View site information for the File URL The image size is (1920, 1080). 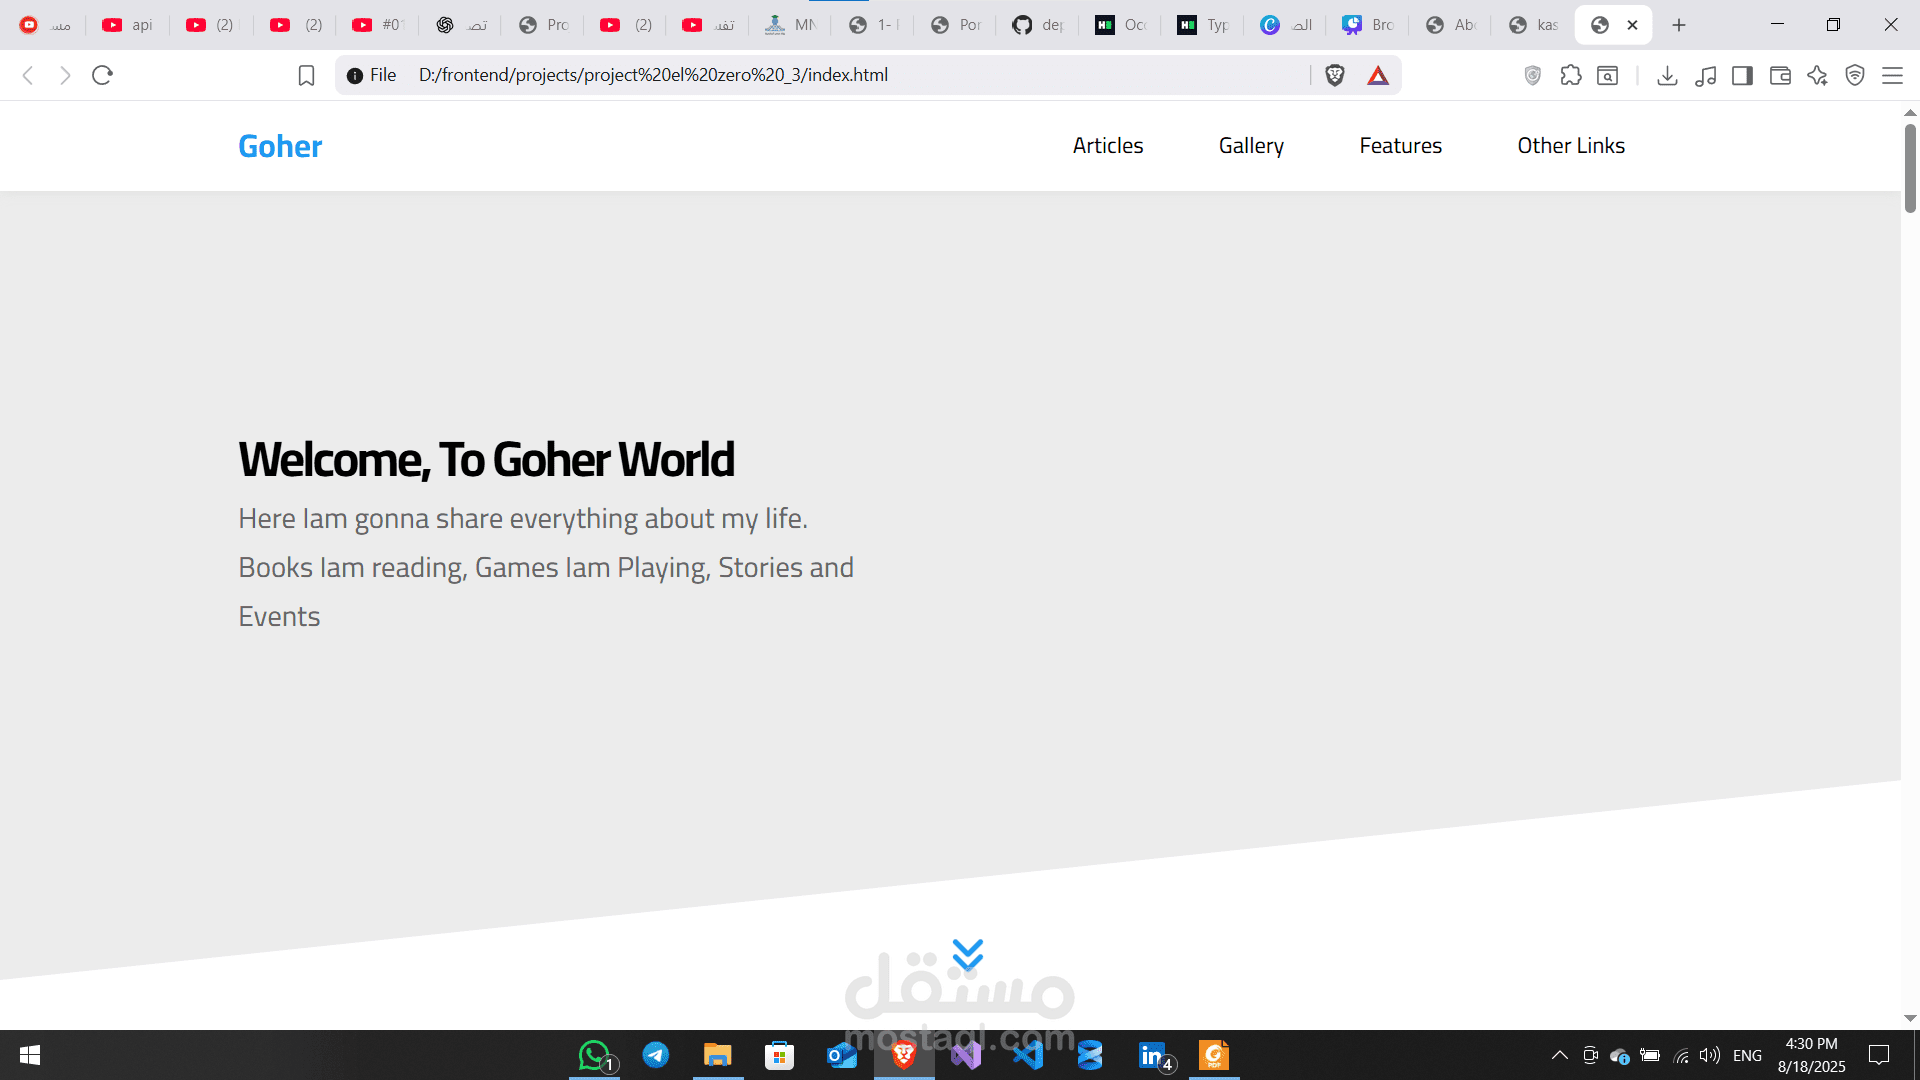pyautogui.click(x=371, y=75)
